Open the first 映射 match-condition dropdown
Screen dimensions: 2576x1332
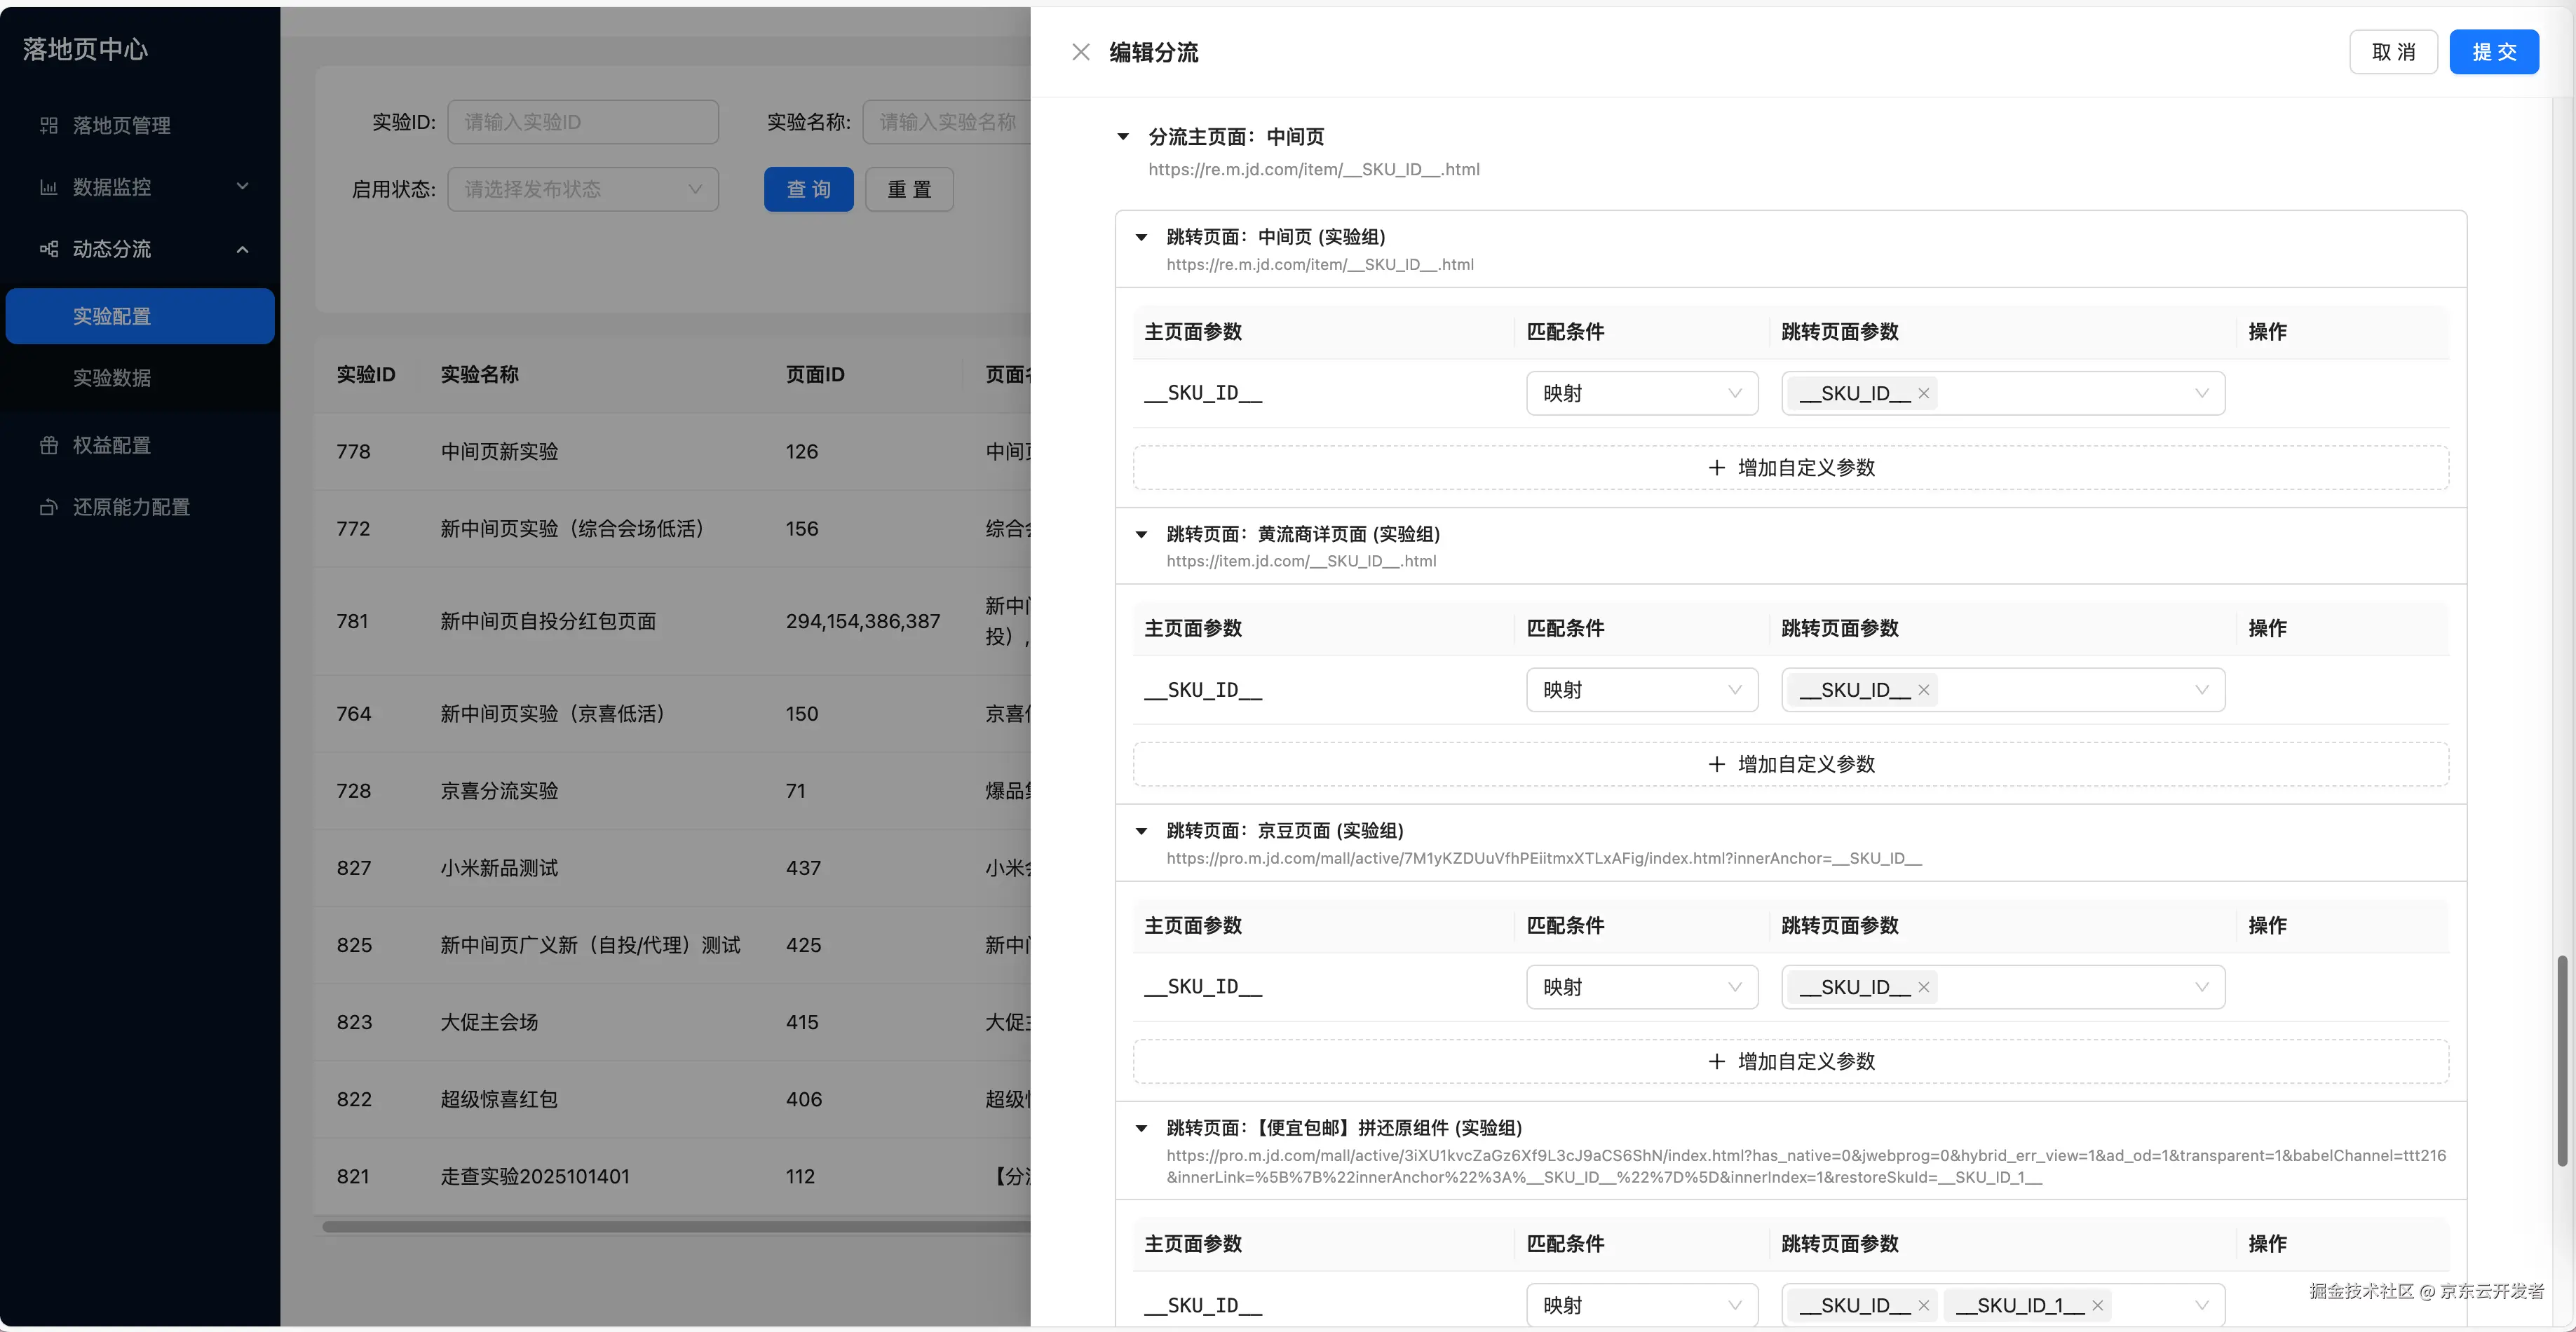point(1641,393)
